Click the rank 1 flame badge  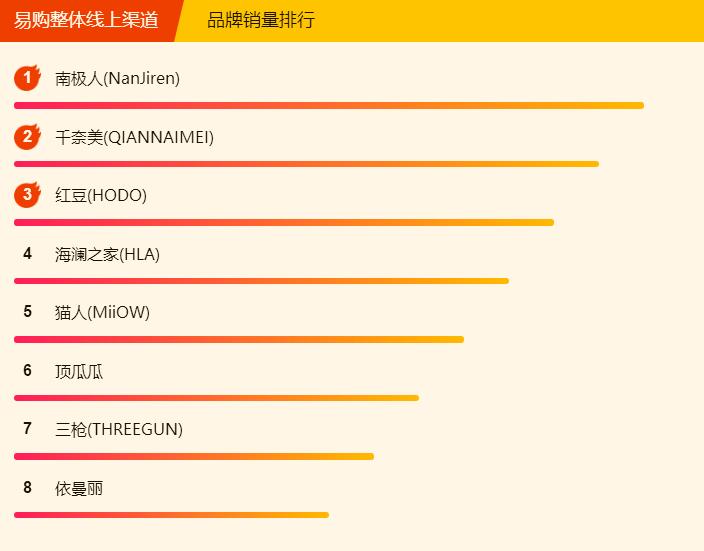click(27, 78)
